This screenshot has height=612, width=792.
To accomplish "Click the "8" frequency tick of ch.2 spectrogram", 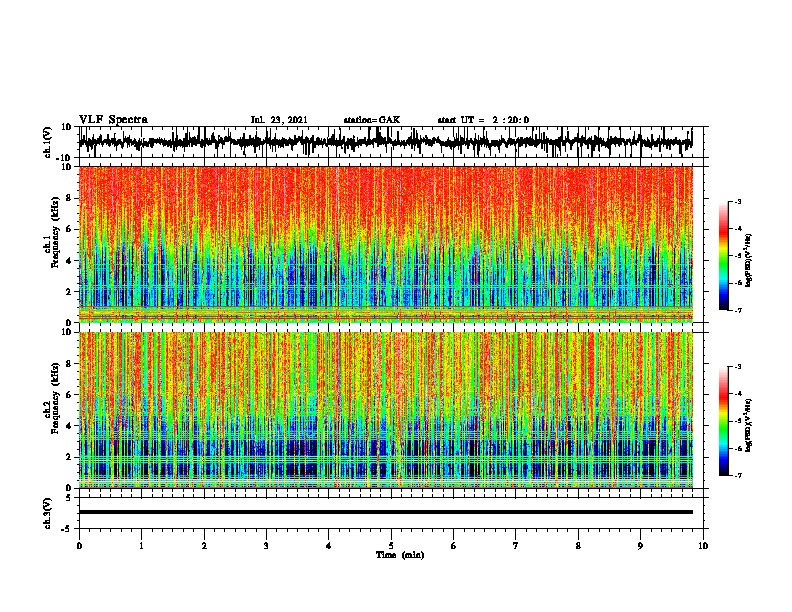I will pos(70,364).
